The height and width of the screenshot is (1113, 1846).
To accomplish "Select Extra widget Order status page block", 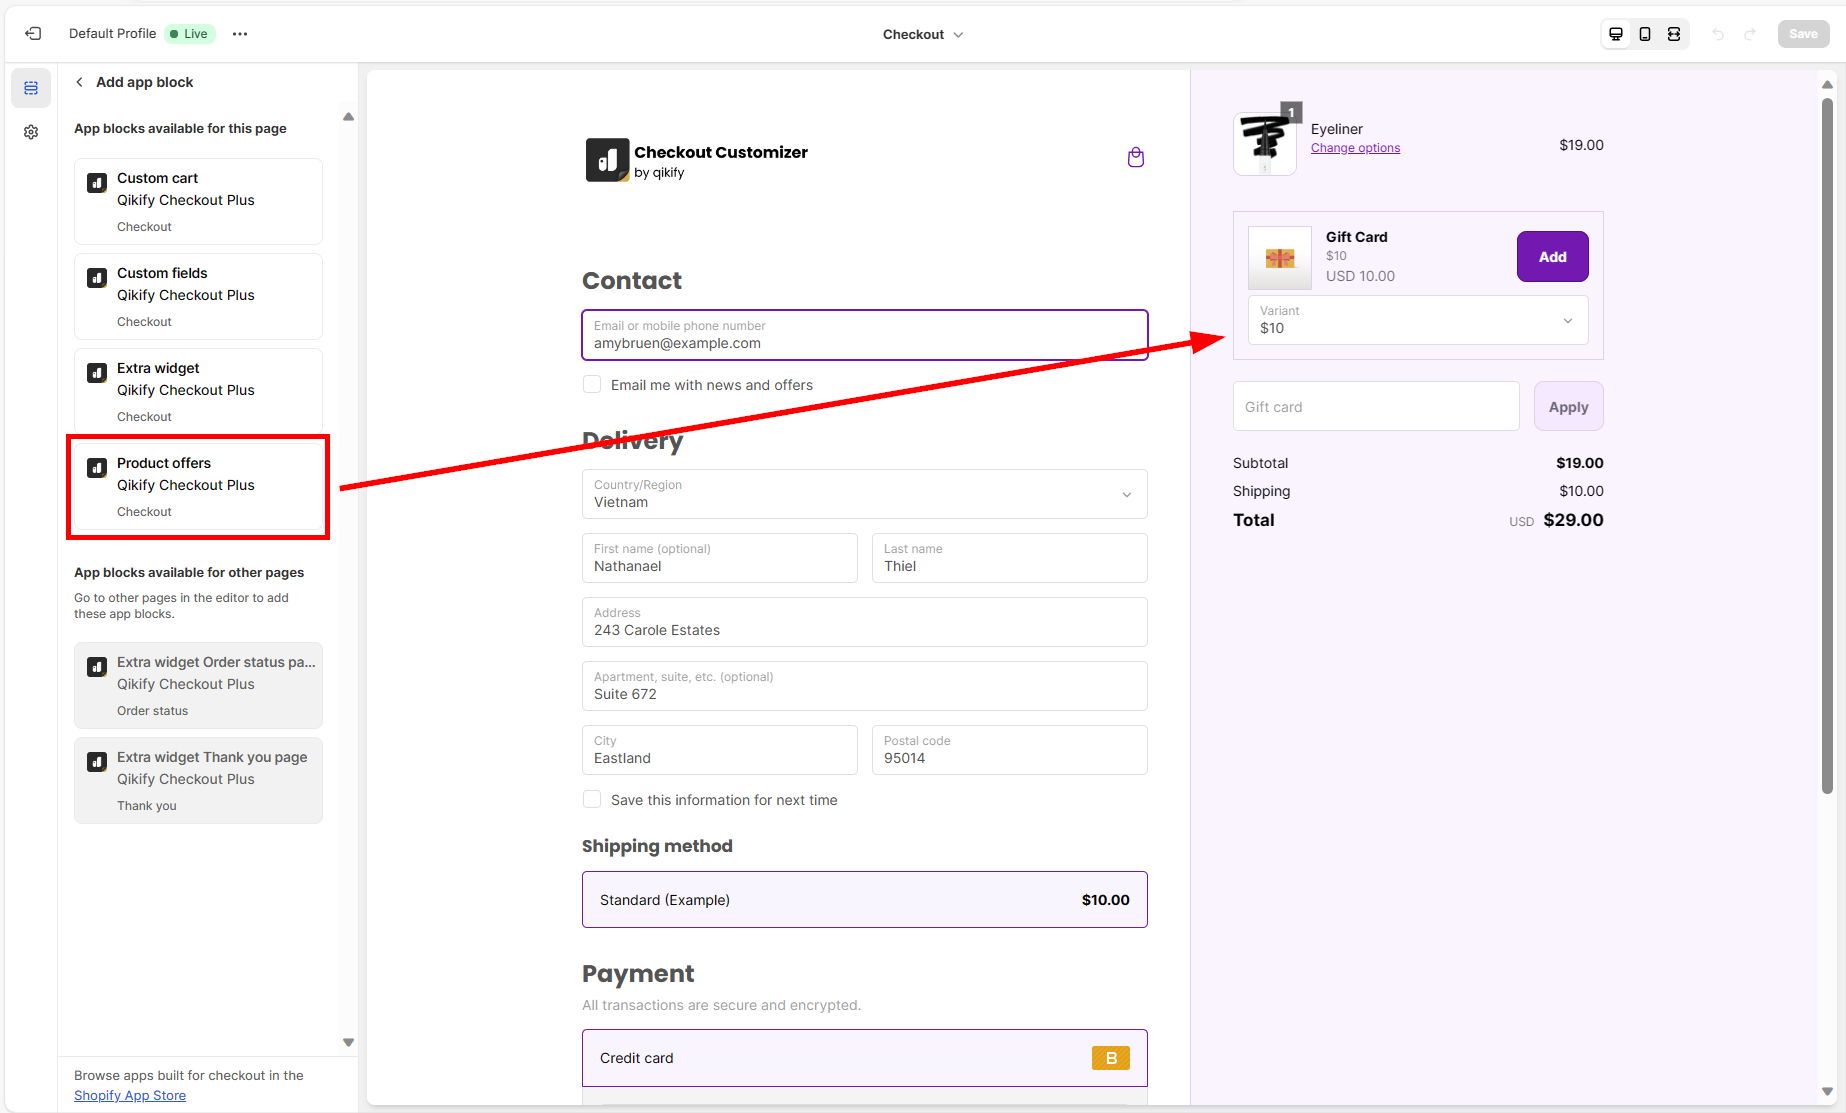I will click(x=198, y=685).
